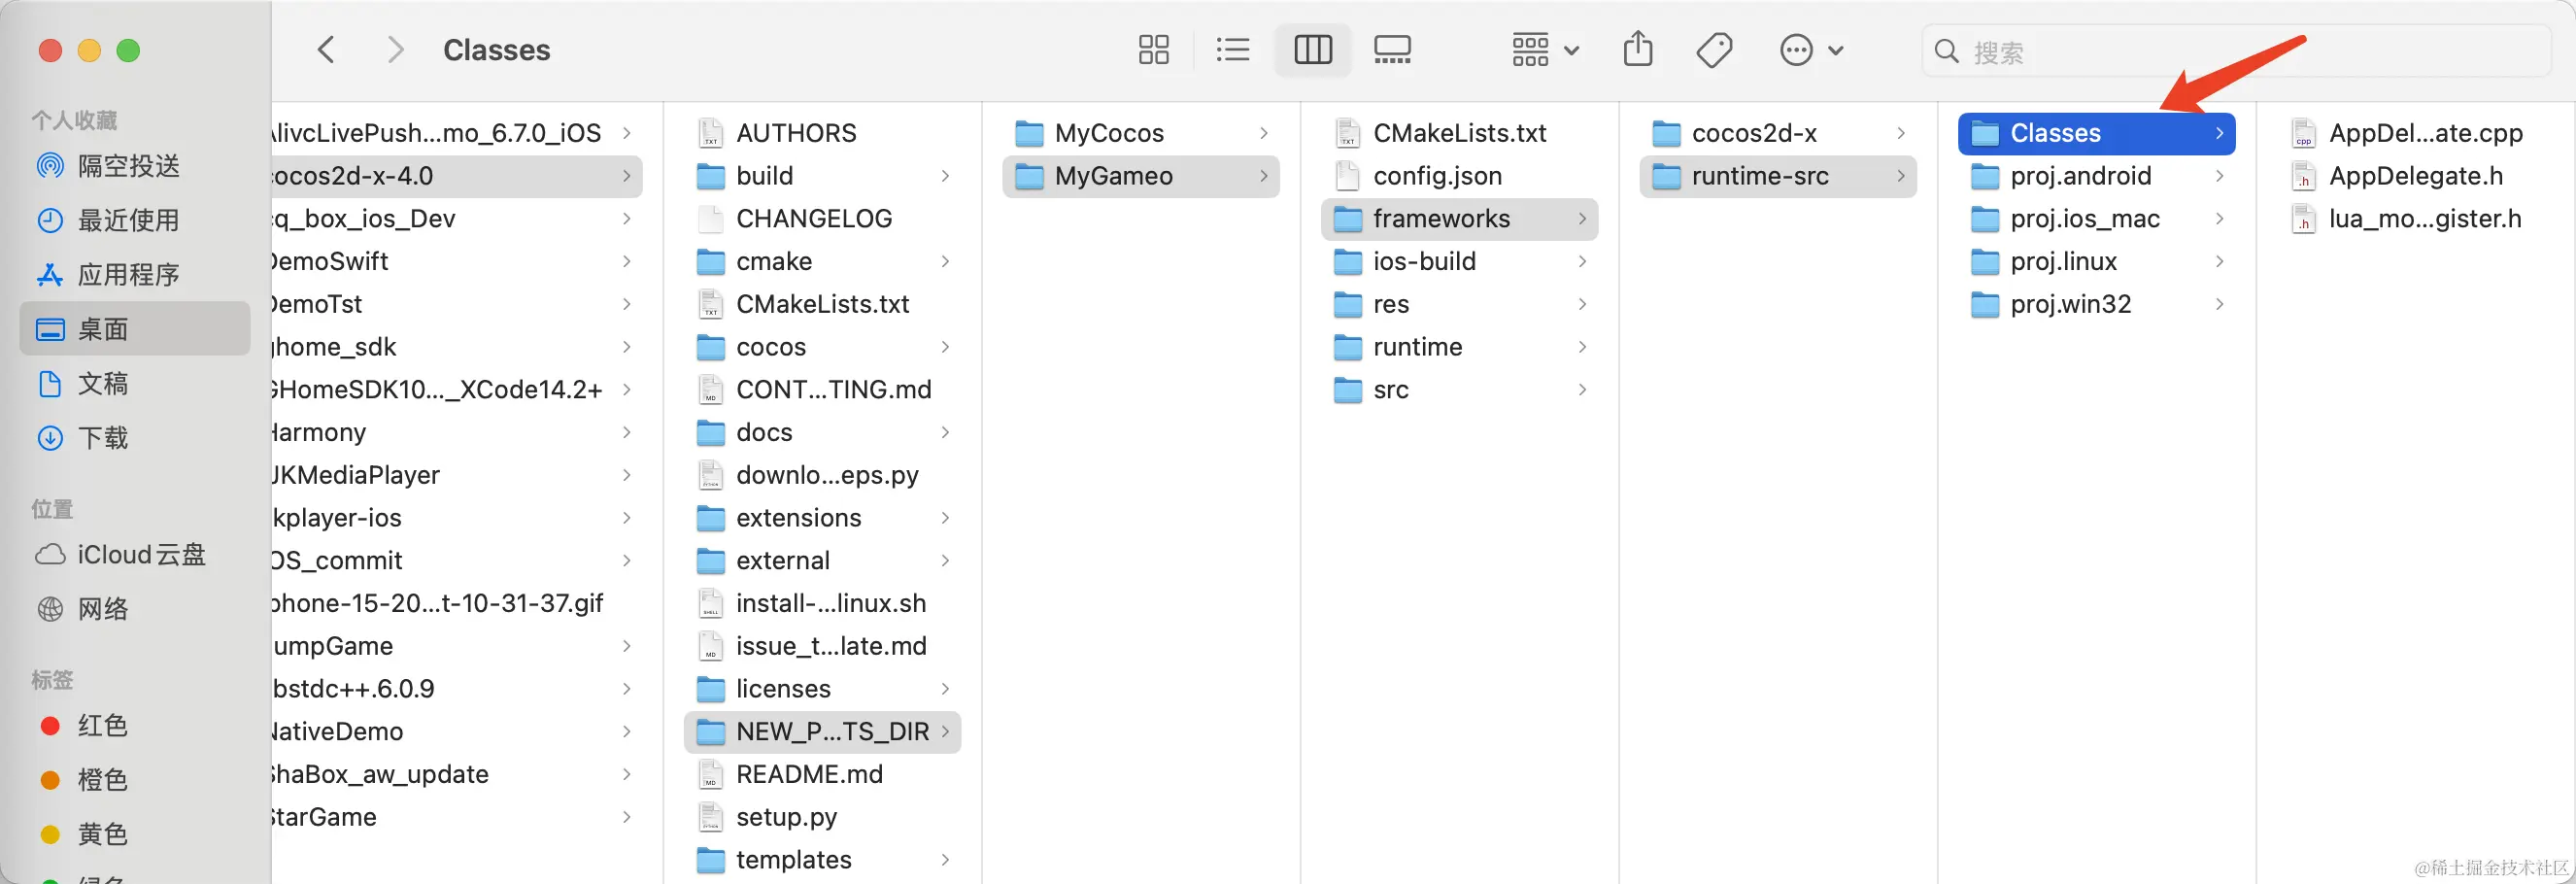This screenshot has width=2576, height=884.
Task: Select the orange tag (橙色)
Action: [135, 780]
